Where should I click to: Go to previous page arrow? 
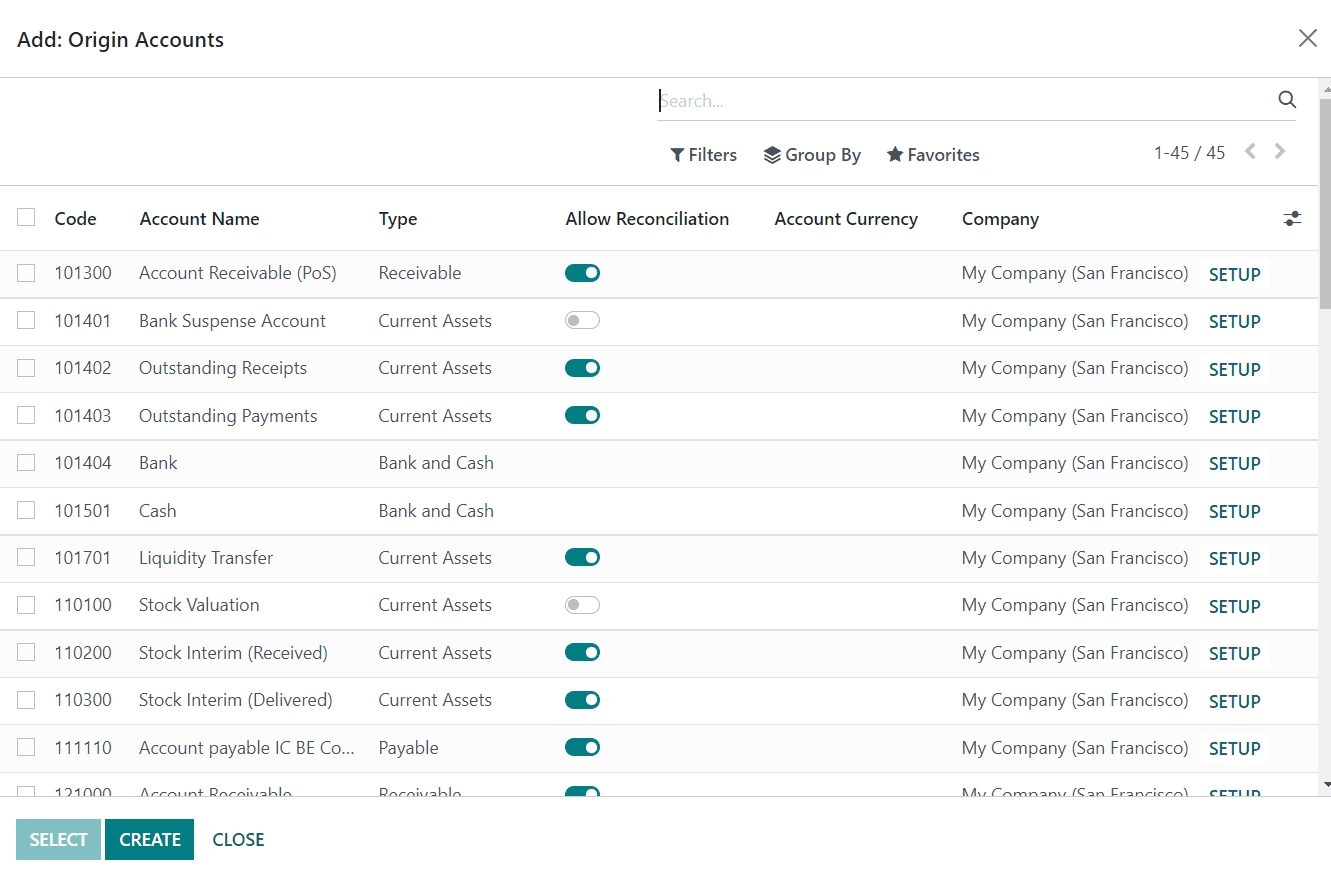click(1250, 152)
